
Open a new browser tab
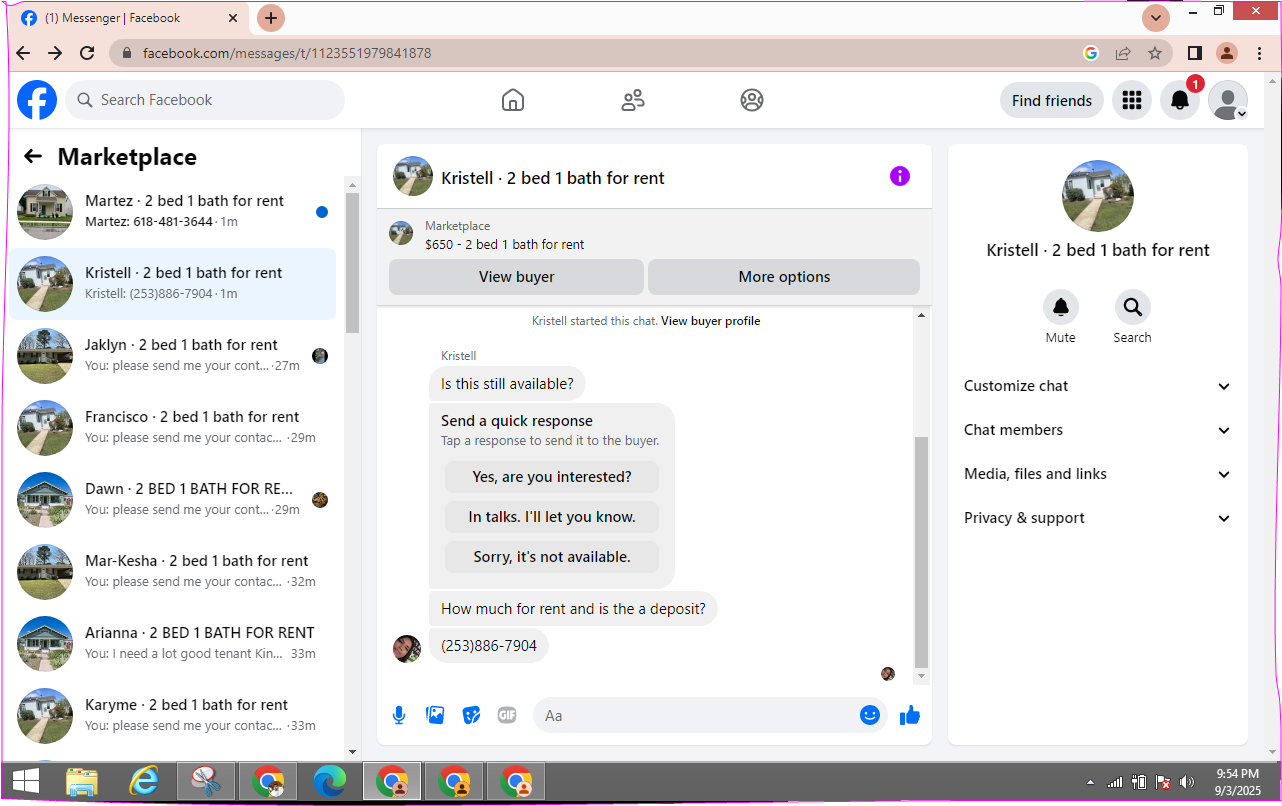(271, 18)
